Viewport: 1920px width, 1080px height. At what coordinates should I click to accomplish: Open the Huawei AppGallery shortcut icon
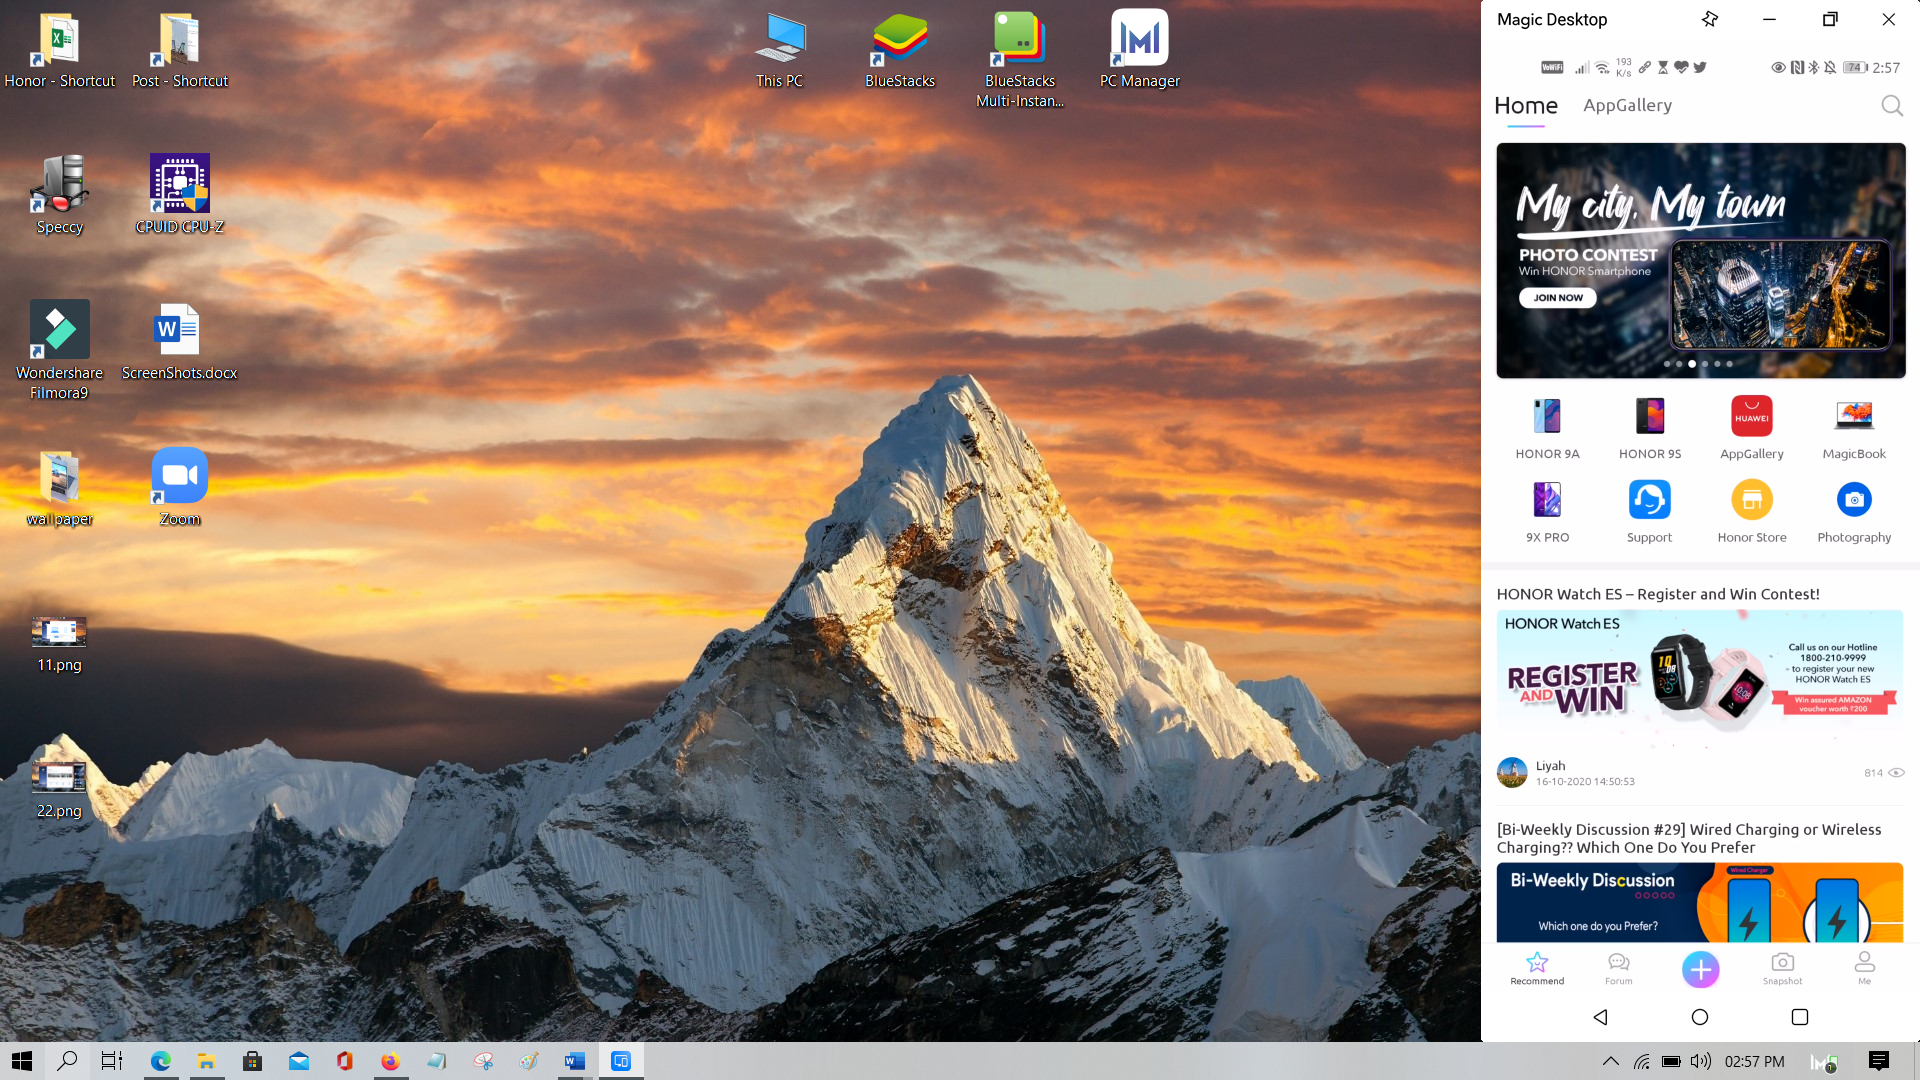tap(1751, 416)
